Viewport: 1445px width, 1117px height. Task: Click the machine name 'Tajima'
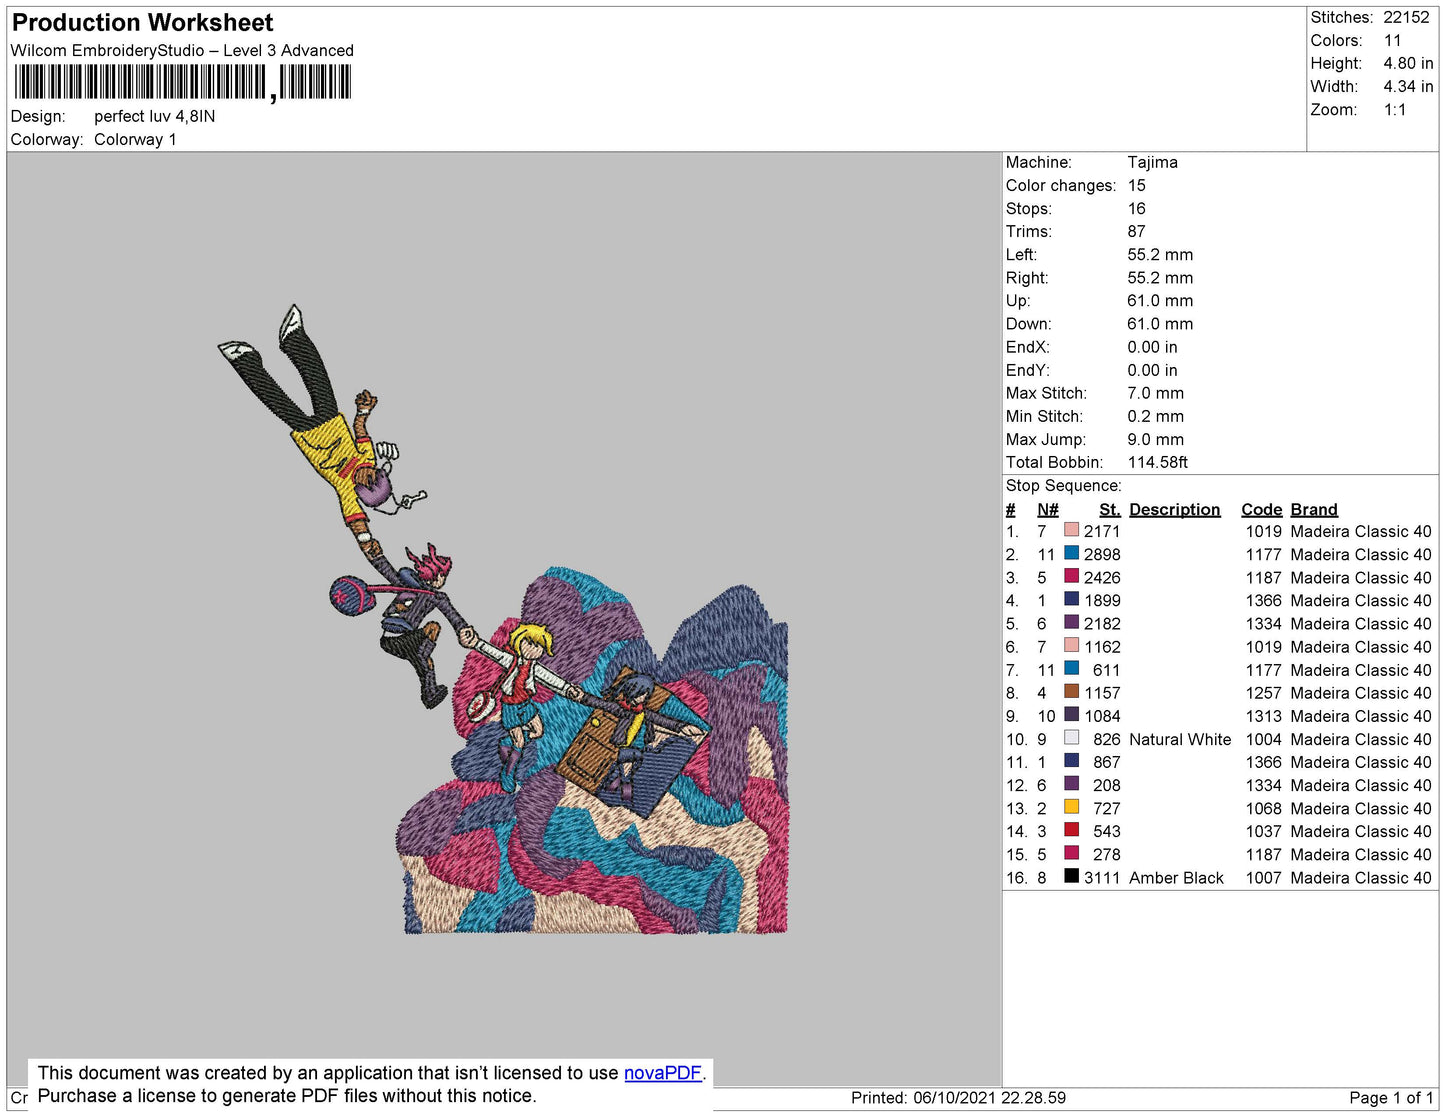(x=1152, y=162)
